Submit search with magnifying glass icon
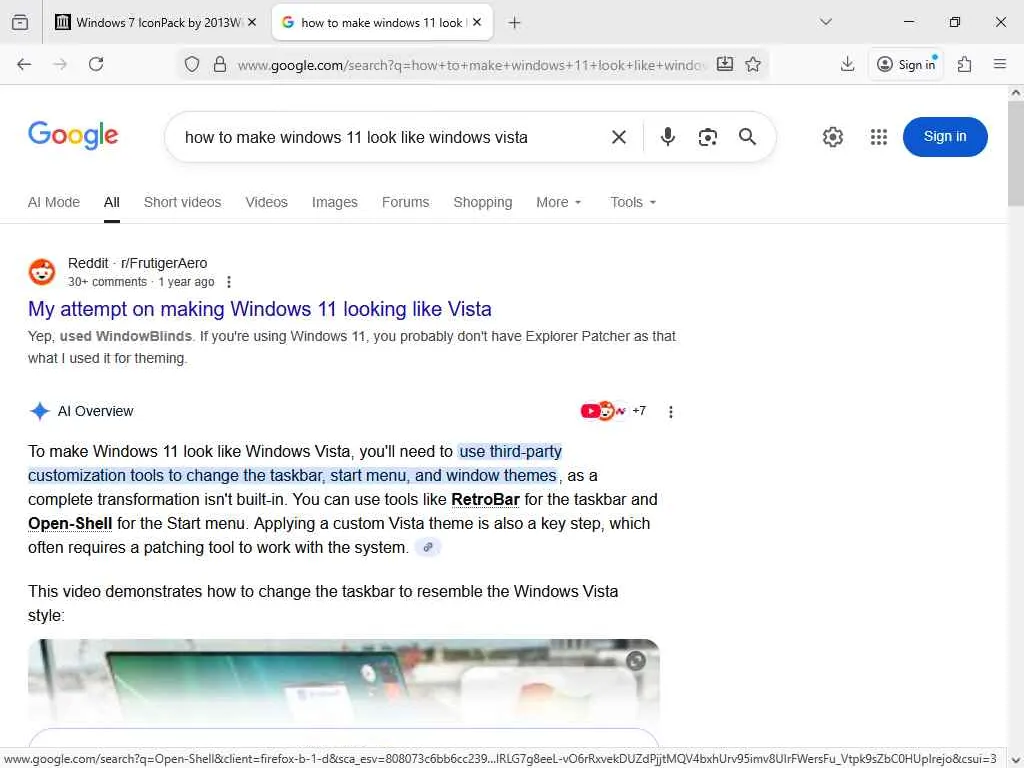The width and height of the screenshot is (1024, 768). pos(748,136)
